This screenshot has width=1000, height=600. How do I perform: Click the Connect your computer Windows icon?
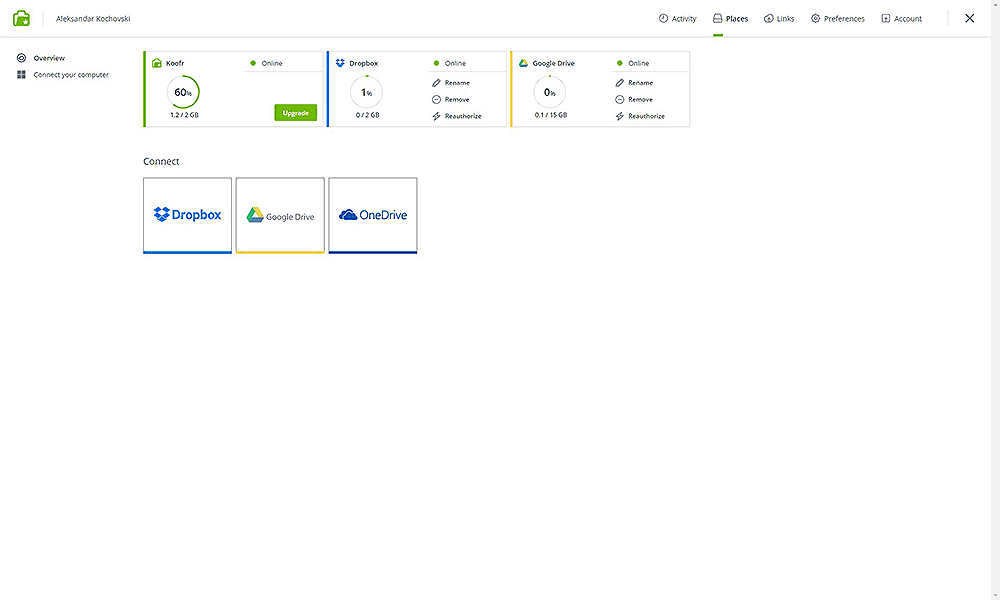21,75
